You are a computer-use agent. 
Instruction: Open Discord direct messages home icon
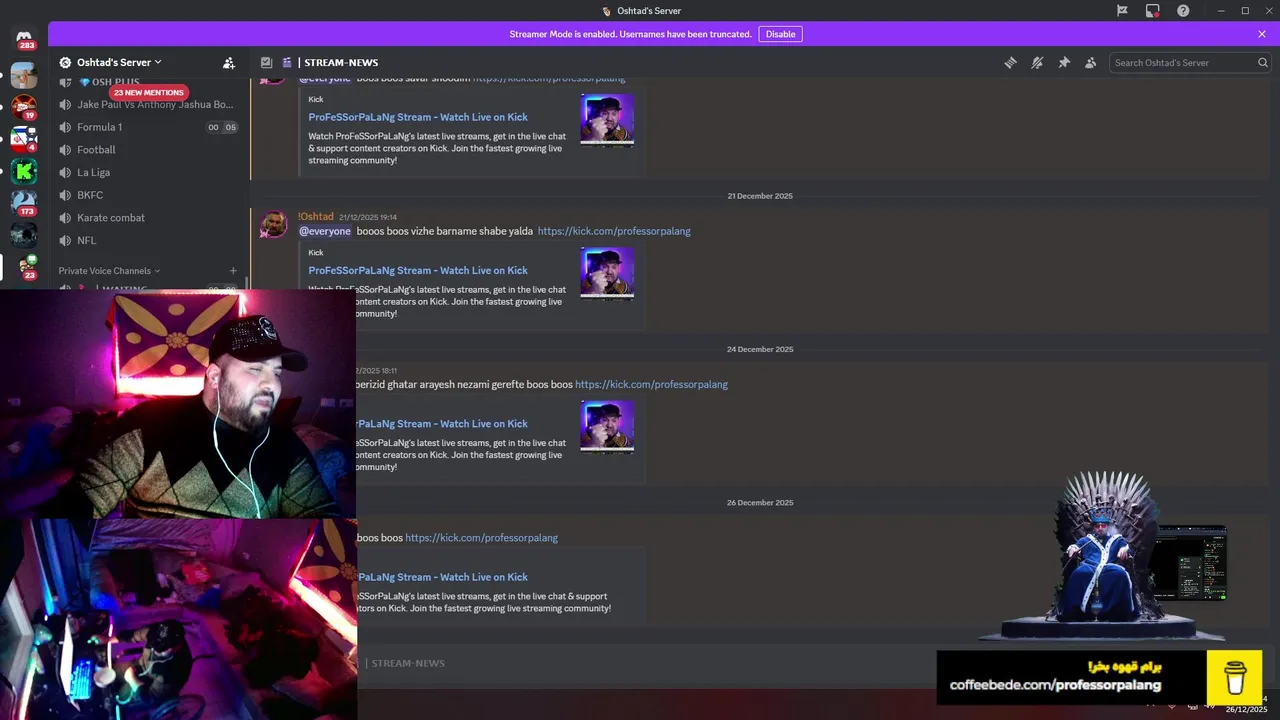24,37
